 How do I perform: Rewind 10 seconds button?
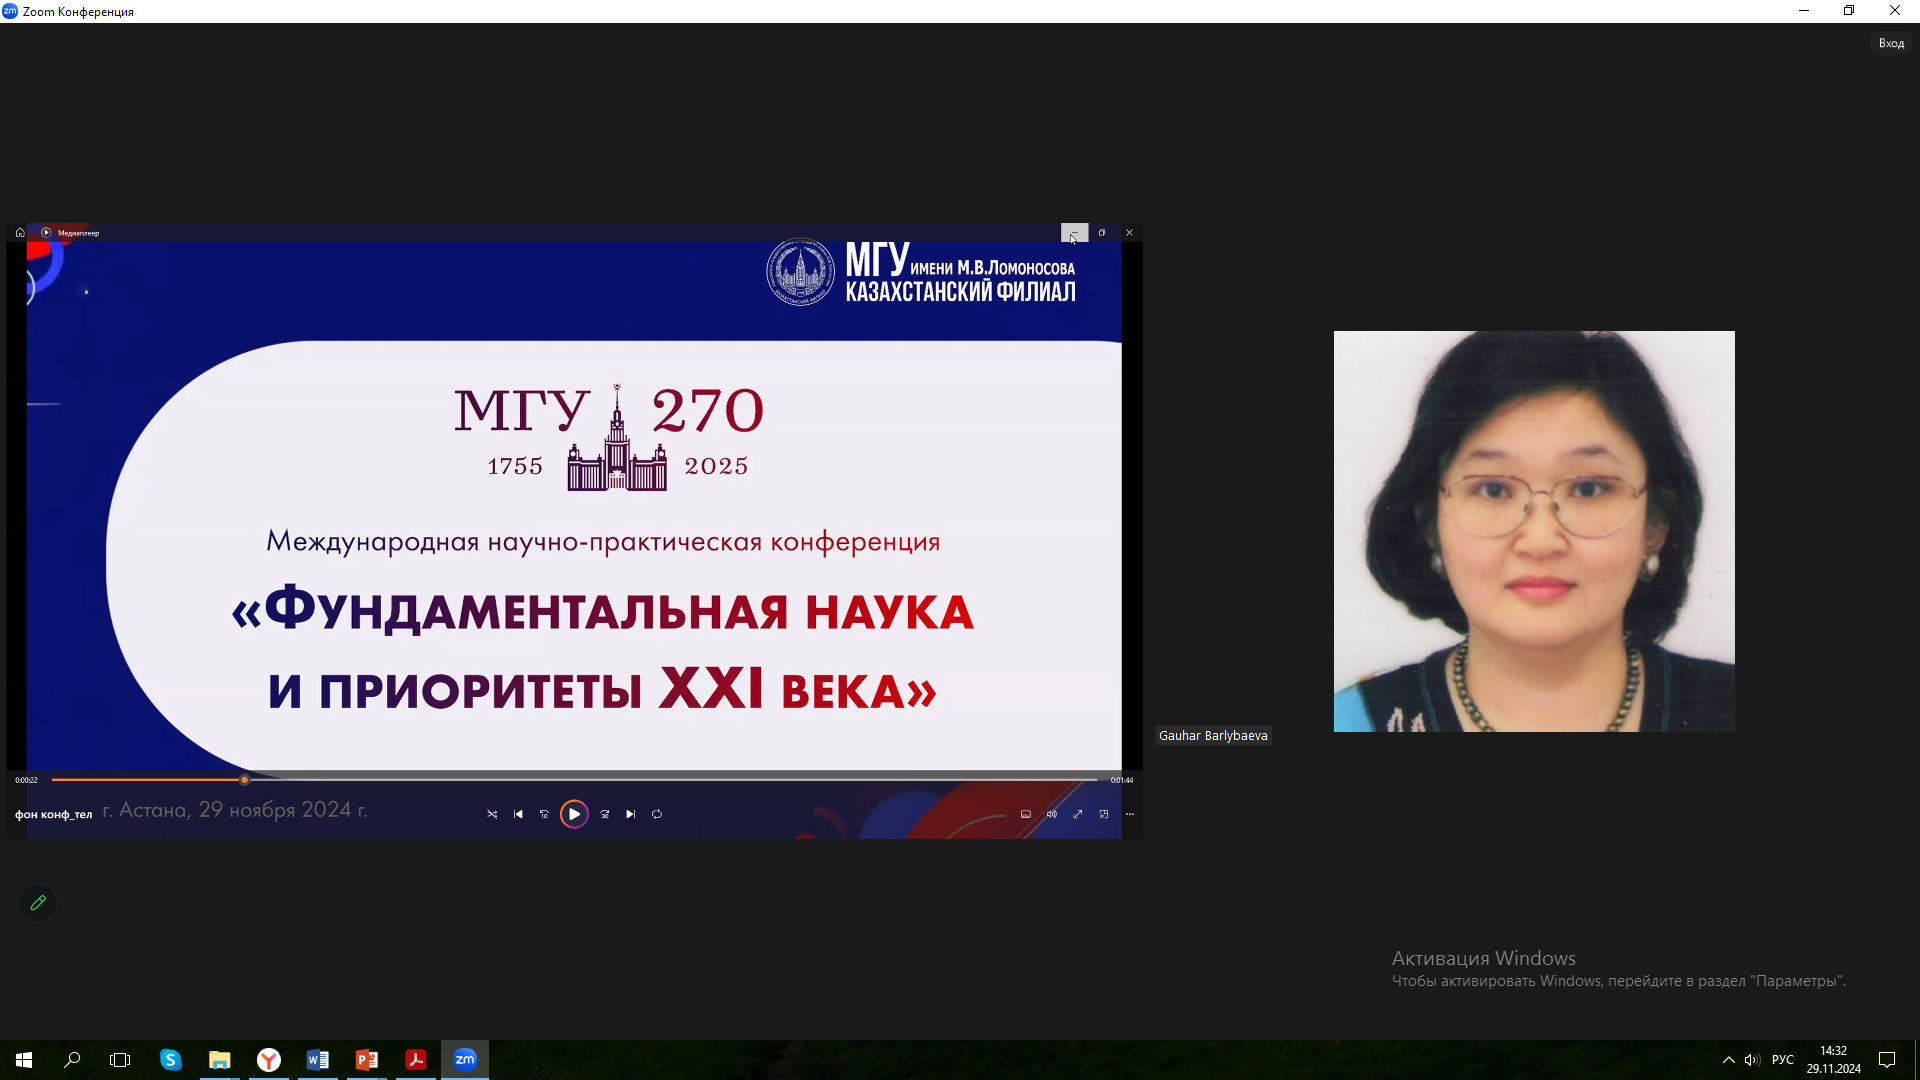[x=544, y=814]
